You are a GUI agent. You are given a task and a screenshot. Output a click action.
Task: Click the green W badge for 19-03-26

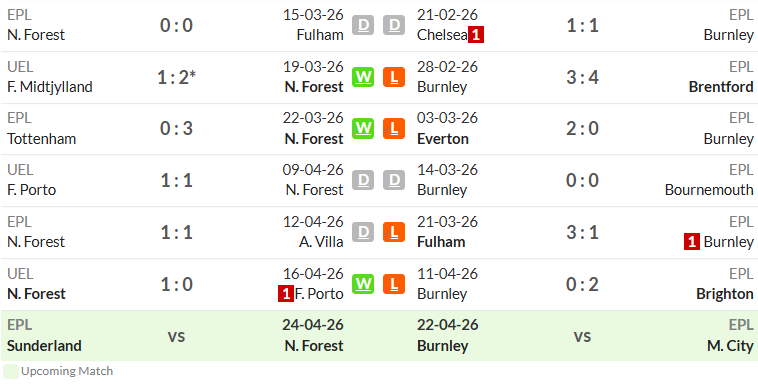pos(363,77)
